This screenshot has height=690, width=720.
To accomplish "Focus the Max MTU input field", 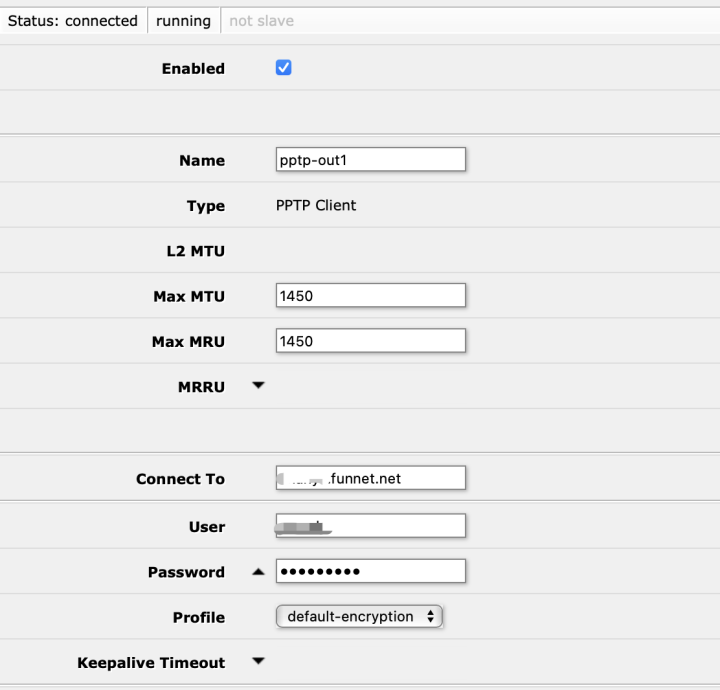I will tap(370, 295).
